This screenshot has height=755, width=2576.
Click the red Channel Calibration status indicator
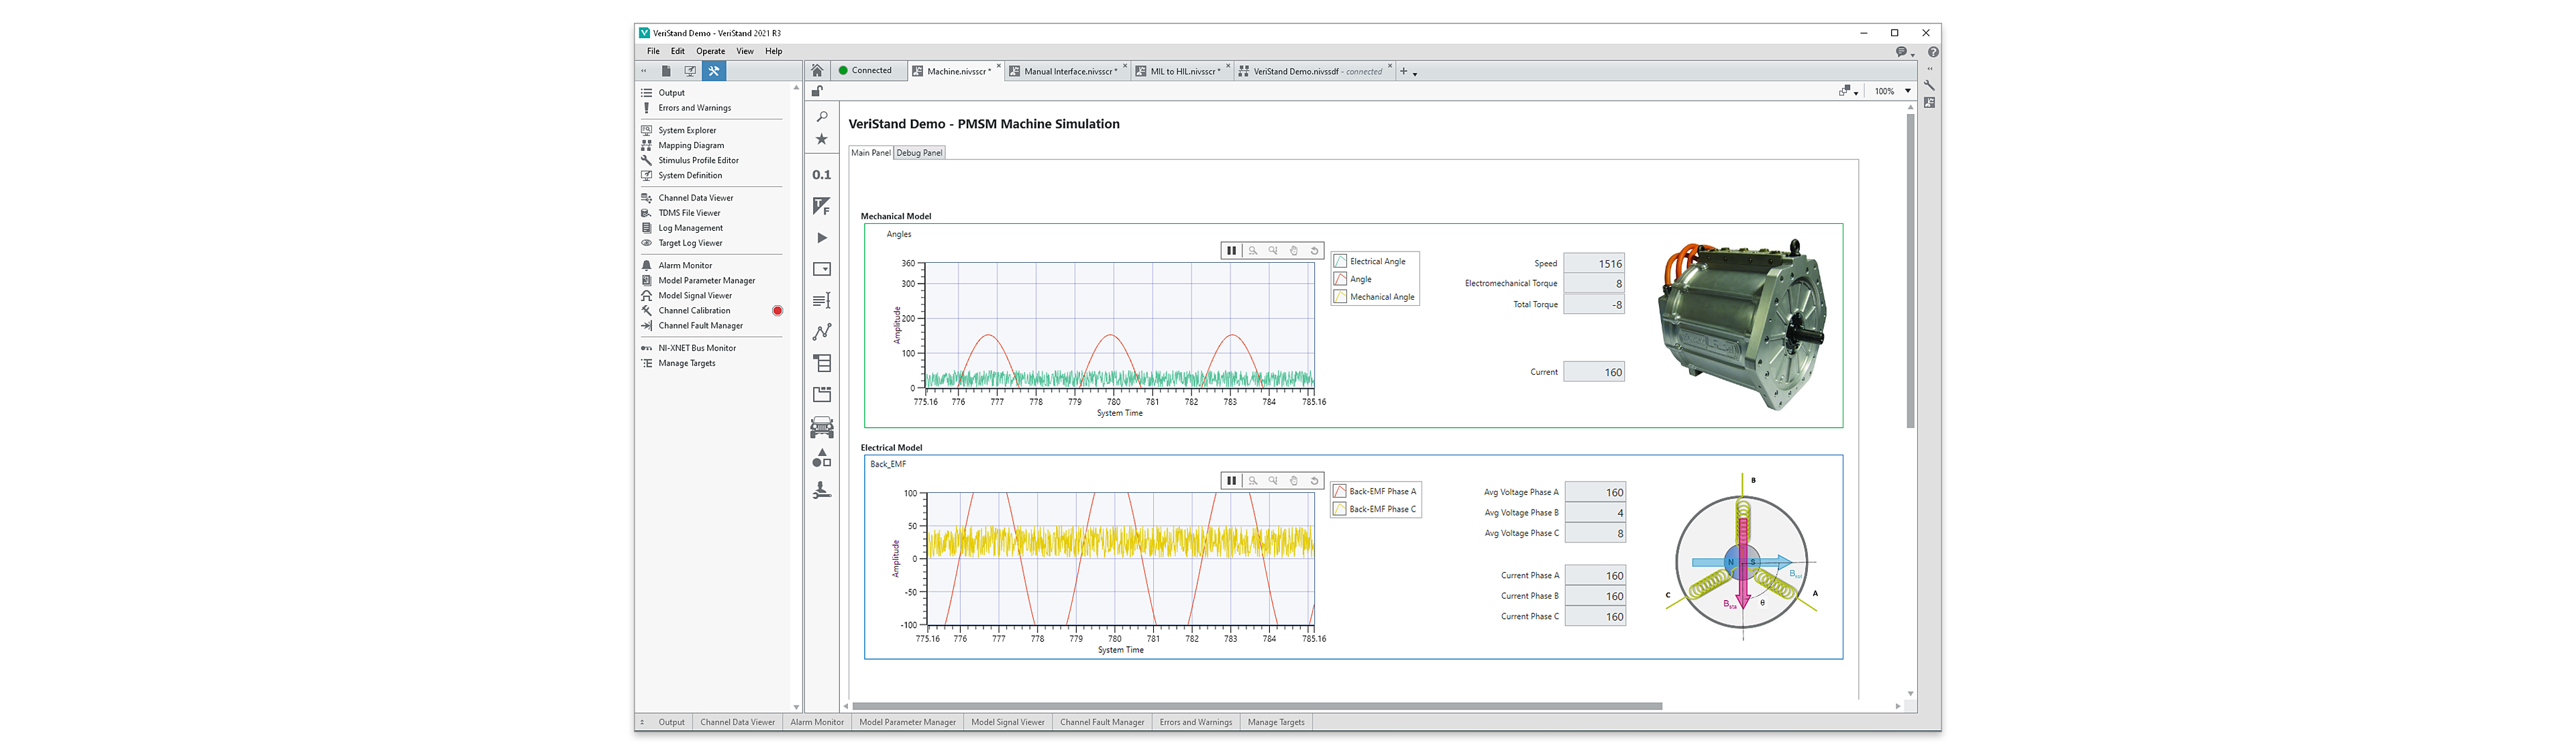click(777, 311)
